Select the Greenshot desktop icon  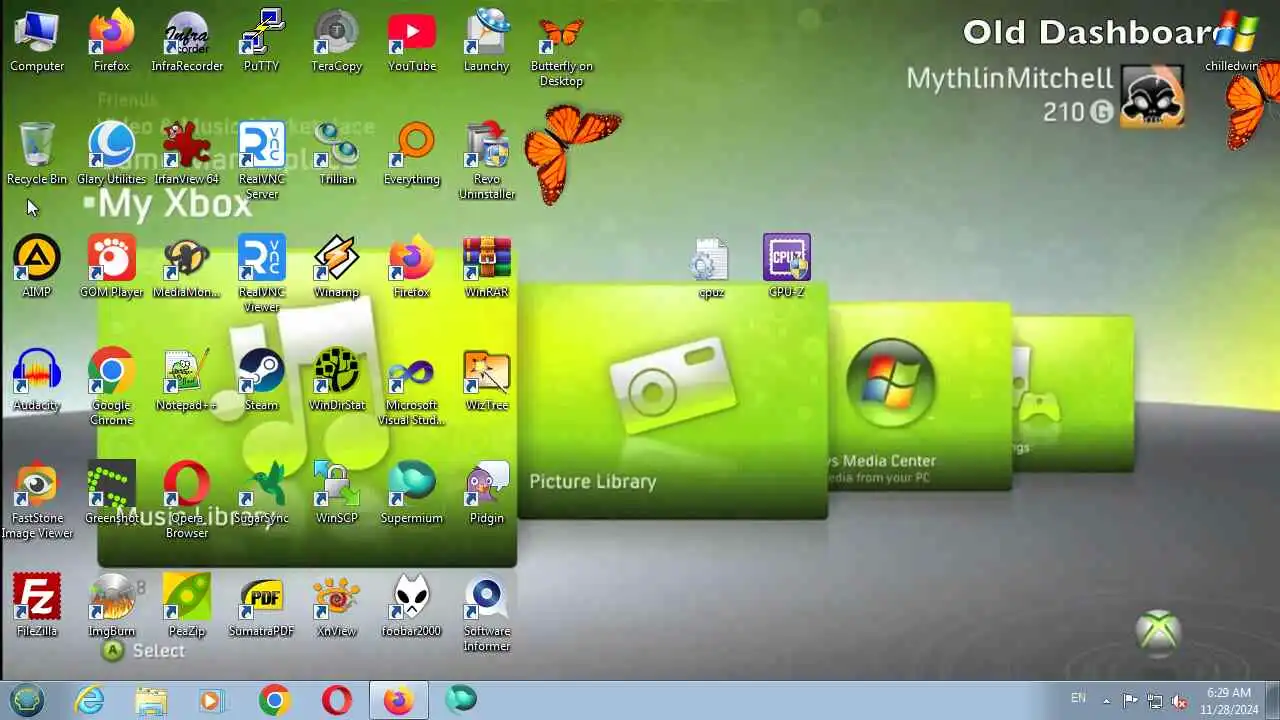coord(112,493)
